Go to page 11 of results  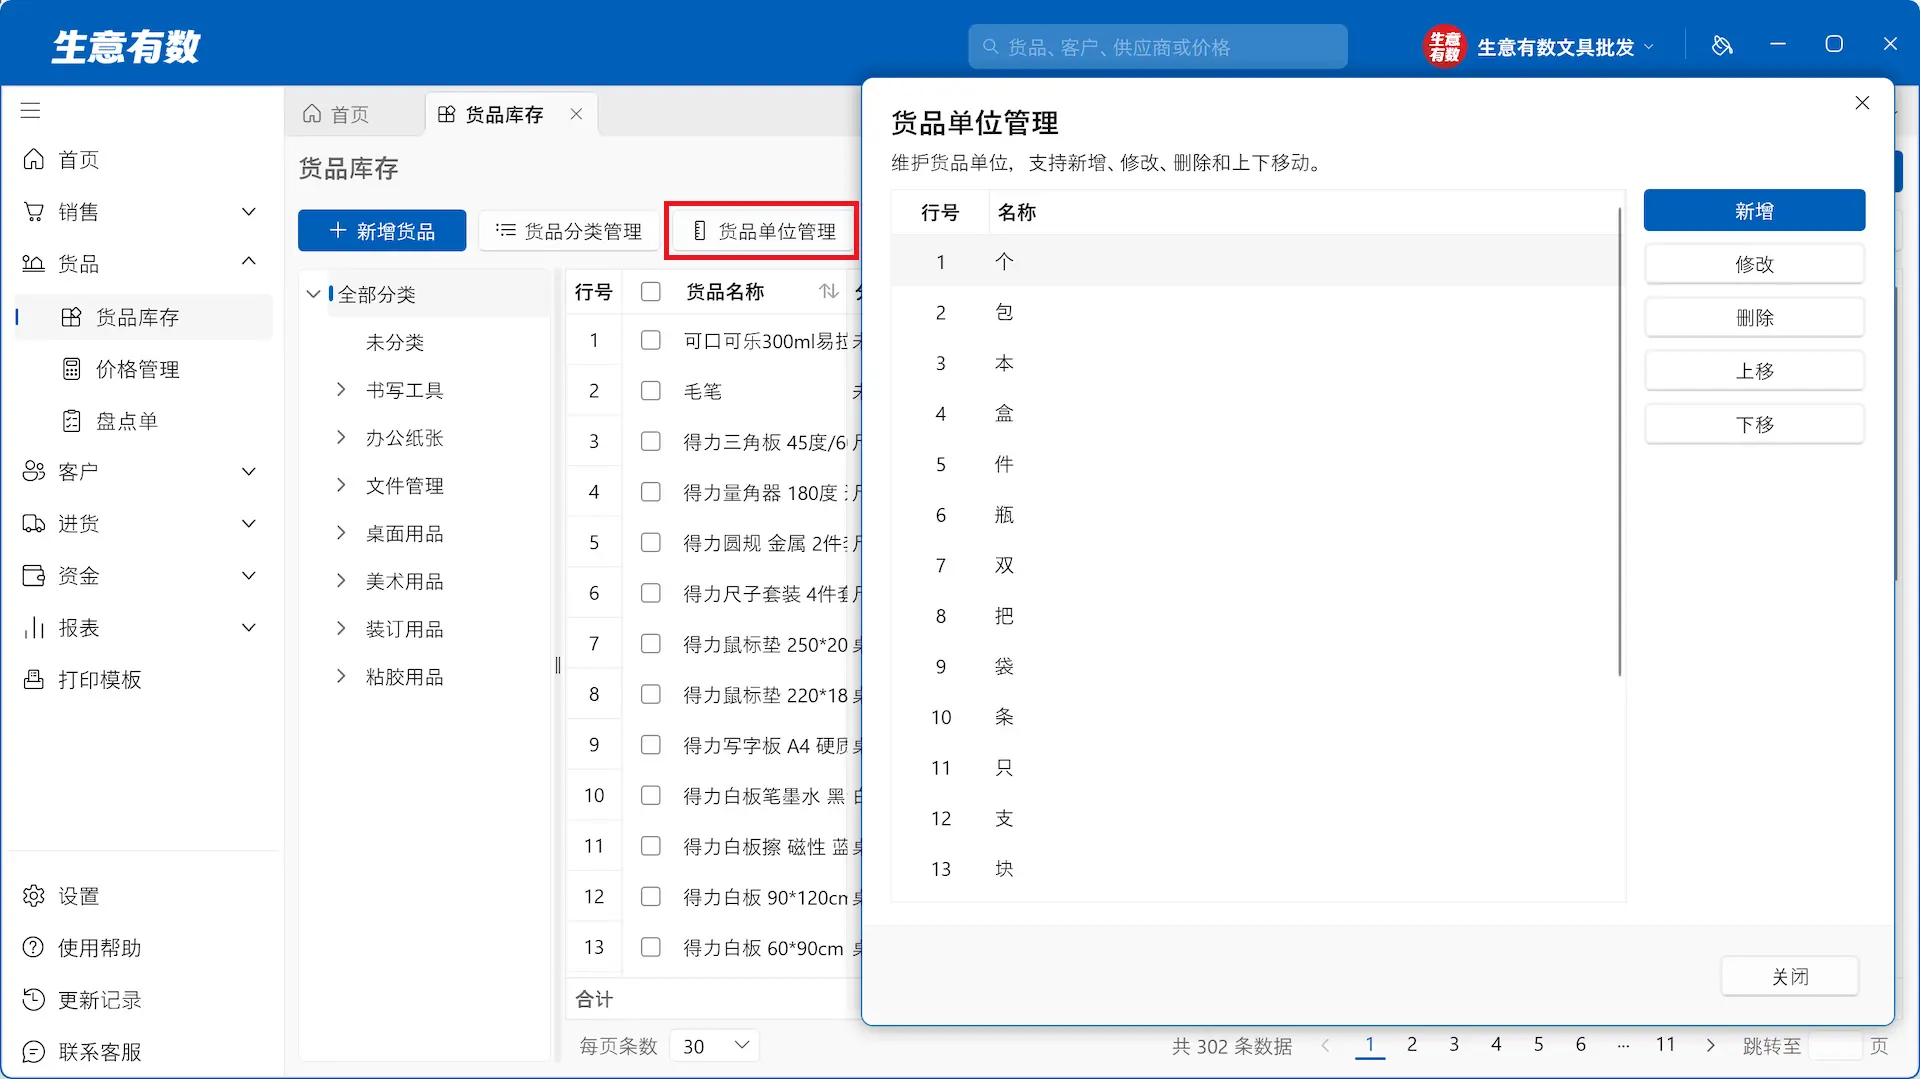1665,1045
